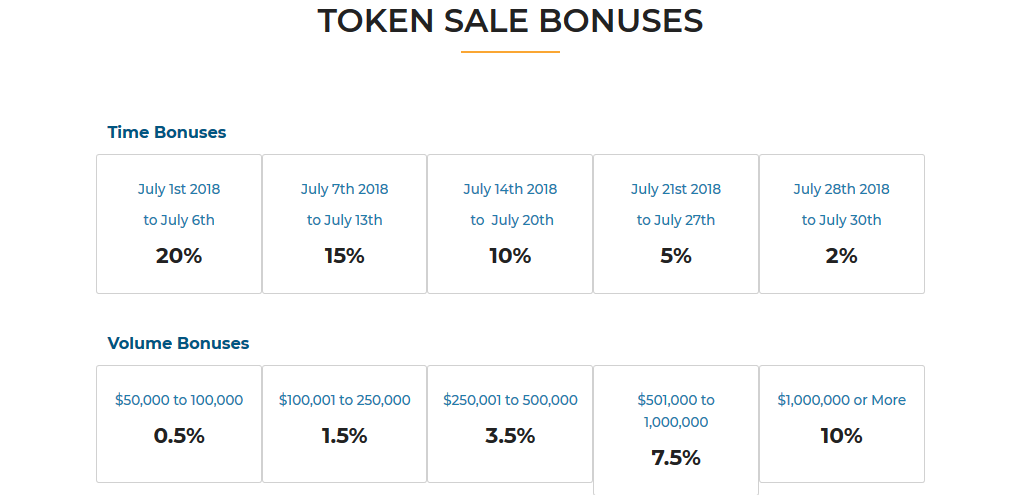Image resolution: width=1020 pixels, height=495 pixels.
Task: Open the July 1st to July 6th card
Action: [179, 224]
